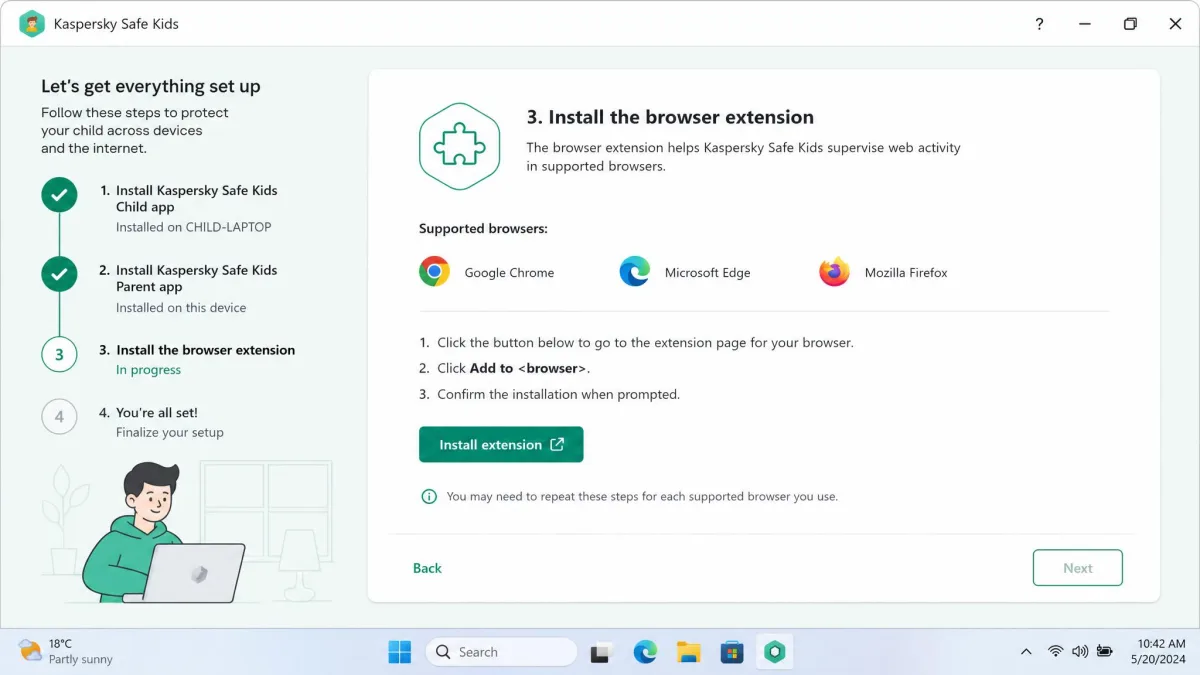Show hidden system tray icons chevron
This screenshot has height=675, width=1200.
[1026, 652]
